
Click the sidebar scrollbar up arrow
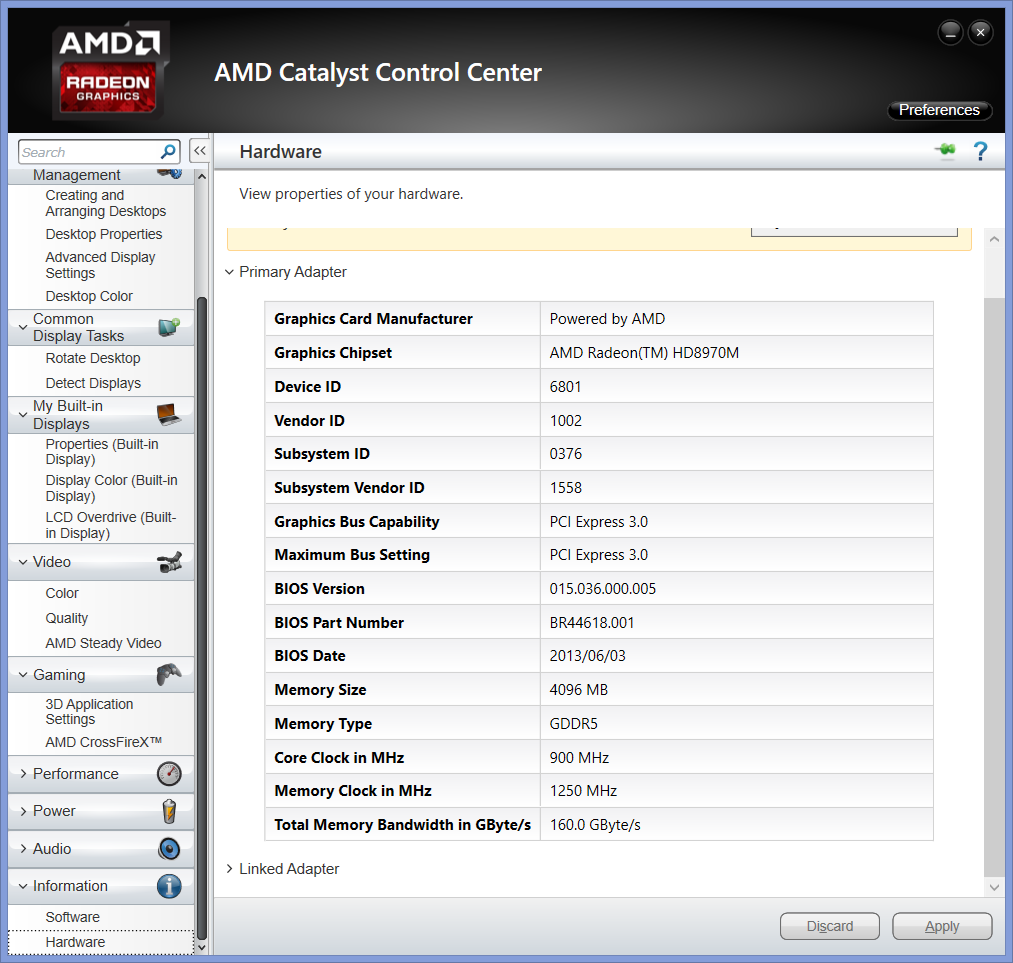coord(202,176)
